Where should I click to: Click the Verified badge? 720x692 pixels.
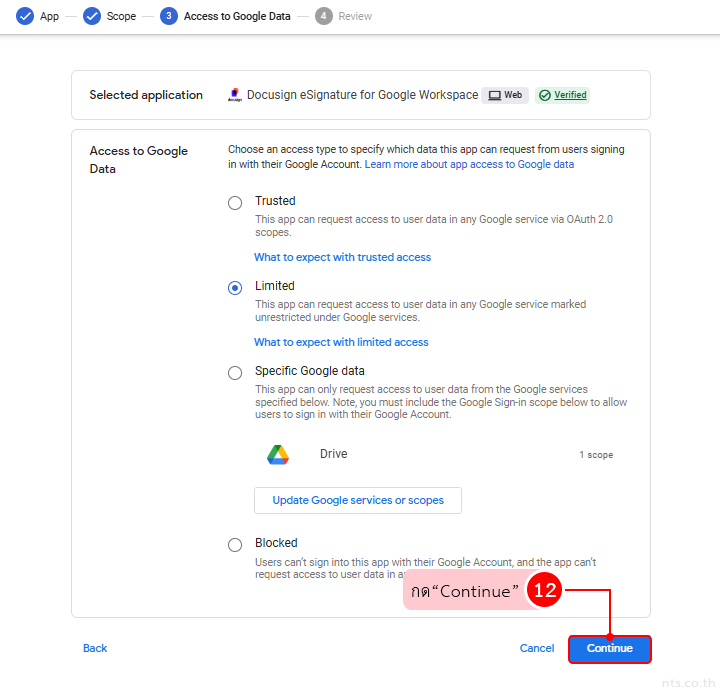point(562,95)
